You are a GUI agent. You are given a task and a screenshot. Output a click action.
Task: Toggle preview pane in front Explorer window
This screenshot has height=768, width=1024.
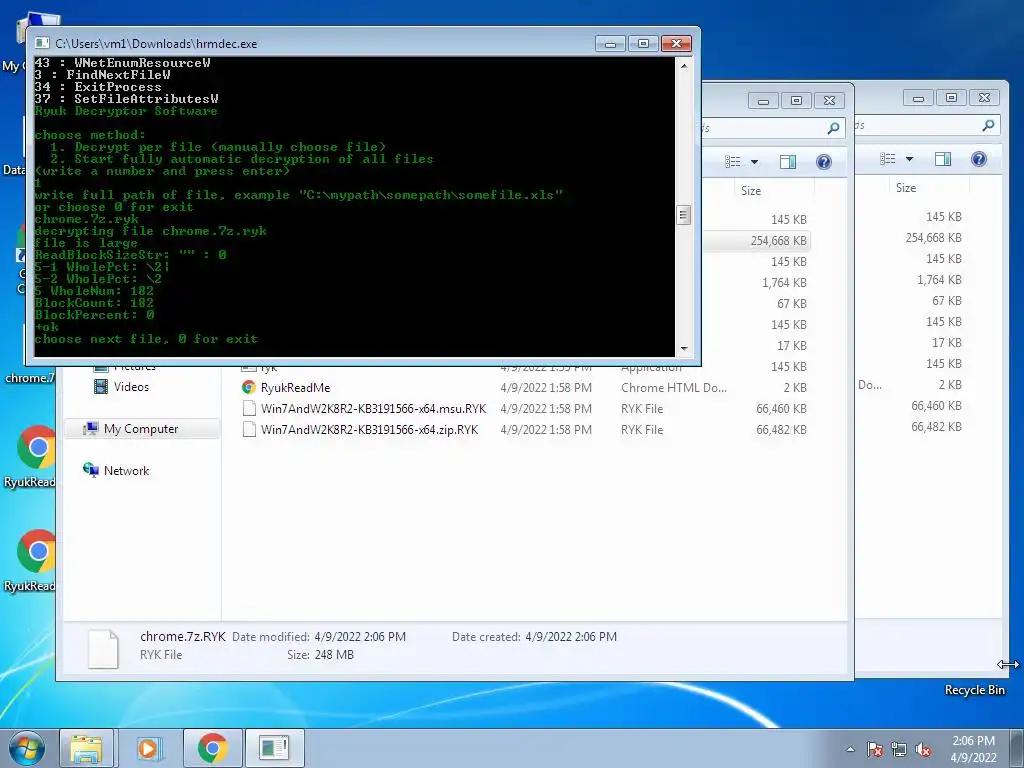[x=788, y=161]
